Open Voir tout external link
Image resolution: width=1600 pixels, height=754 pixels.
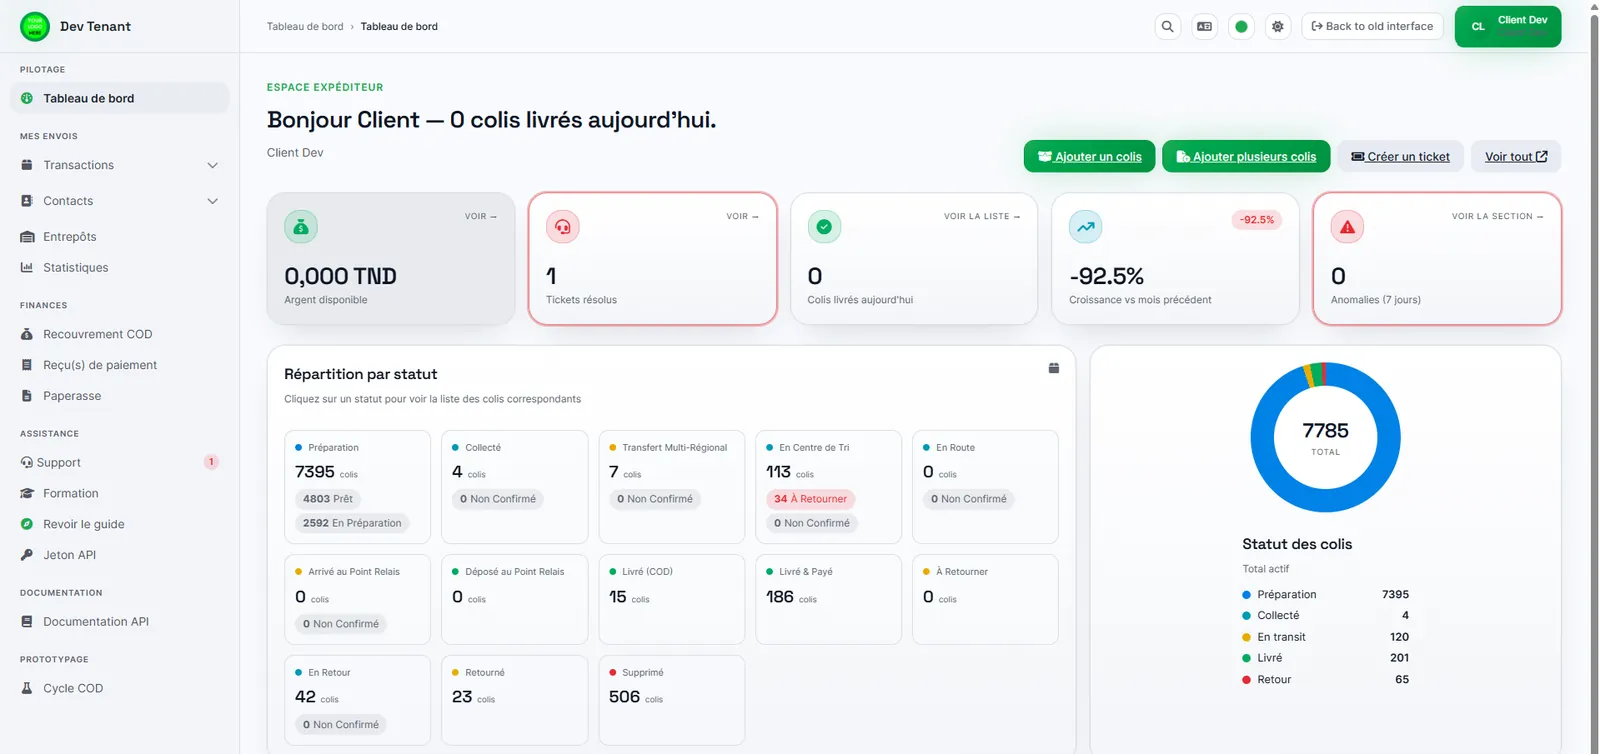click(1516, 157)
